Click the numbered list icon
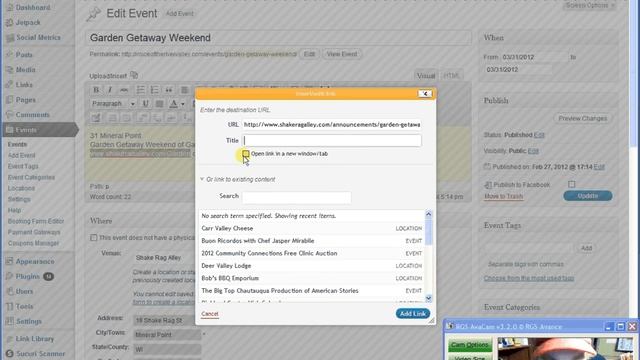 pyautogui.click(x=154, y=90)
